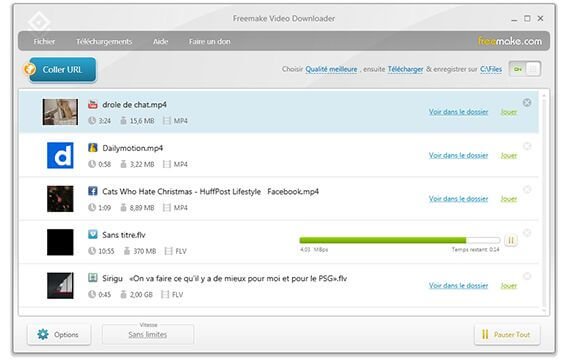Remove drole de chat.mp4 with its X icon
The image size is (570, 360).
[527, 103]
